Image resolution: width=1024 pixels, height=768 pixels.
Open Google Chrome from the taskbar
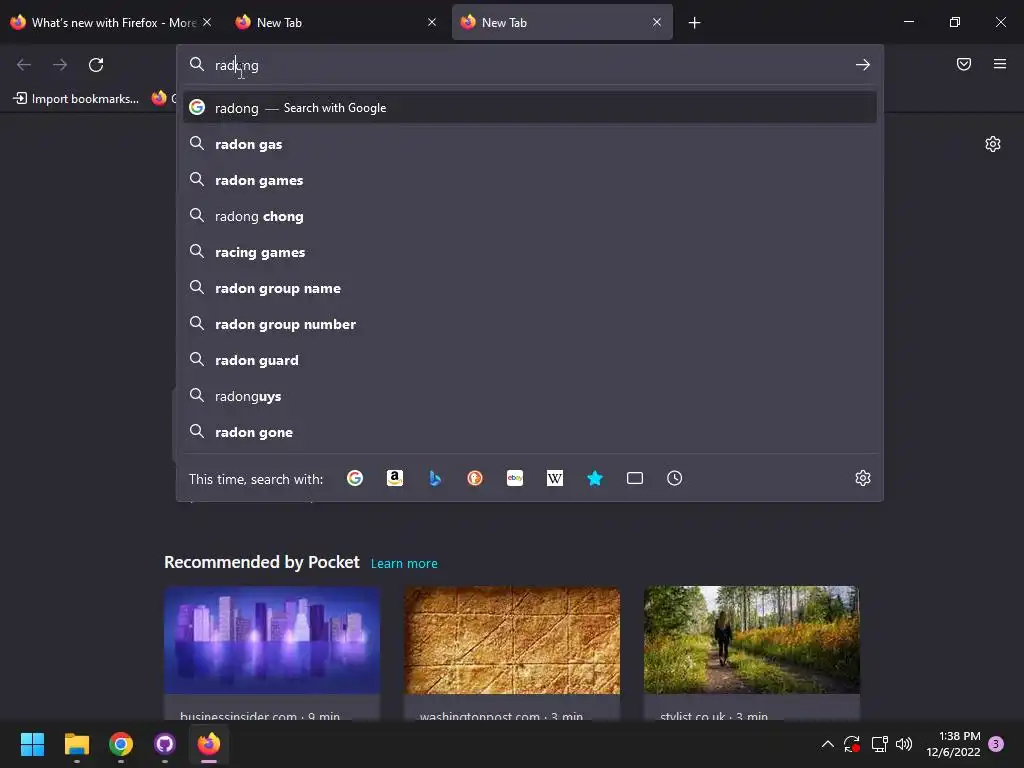click(x=121, y=744)
